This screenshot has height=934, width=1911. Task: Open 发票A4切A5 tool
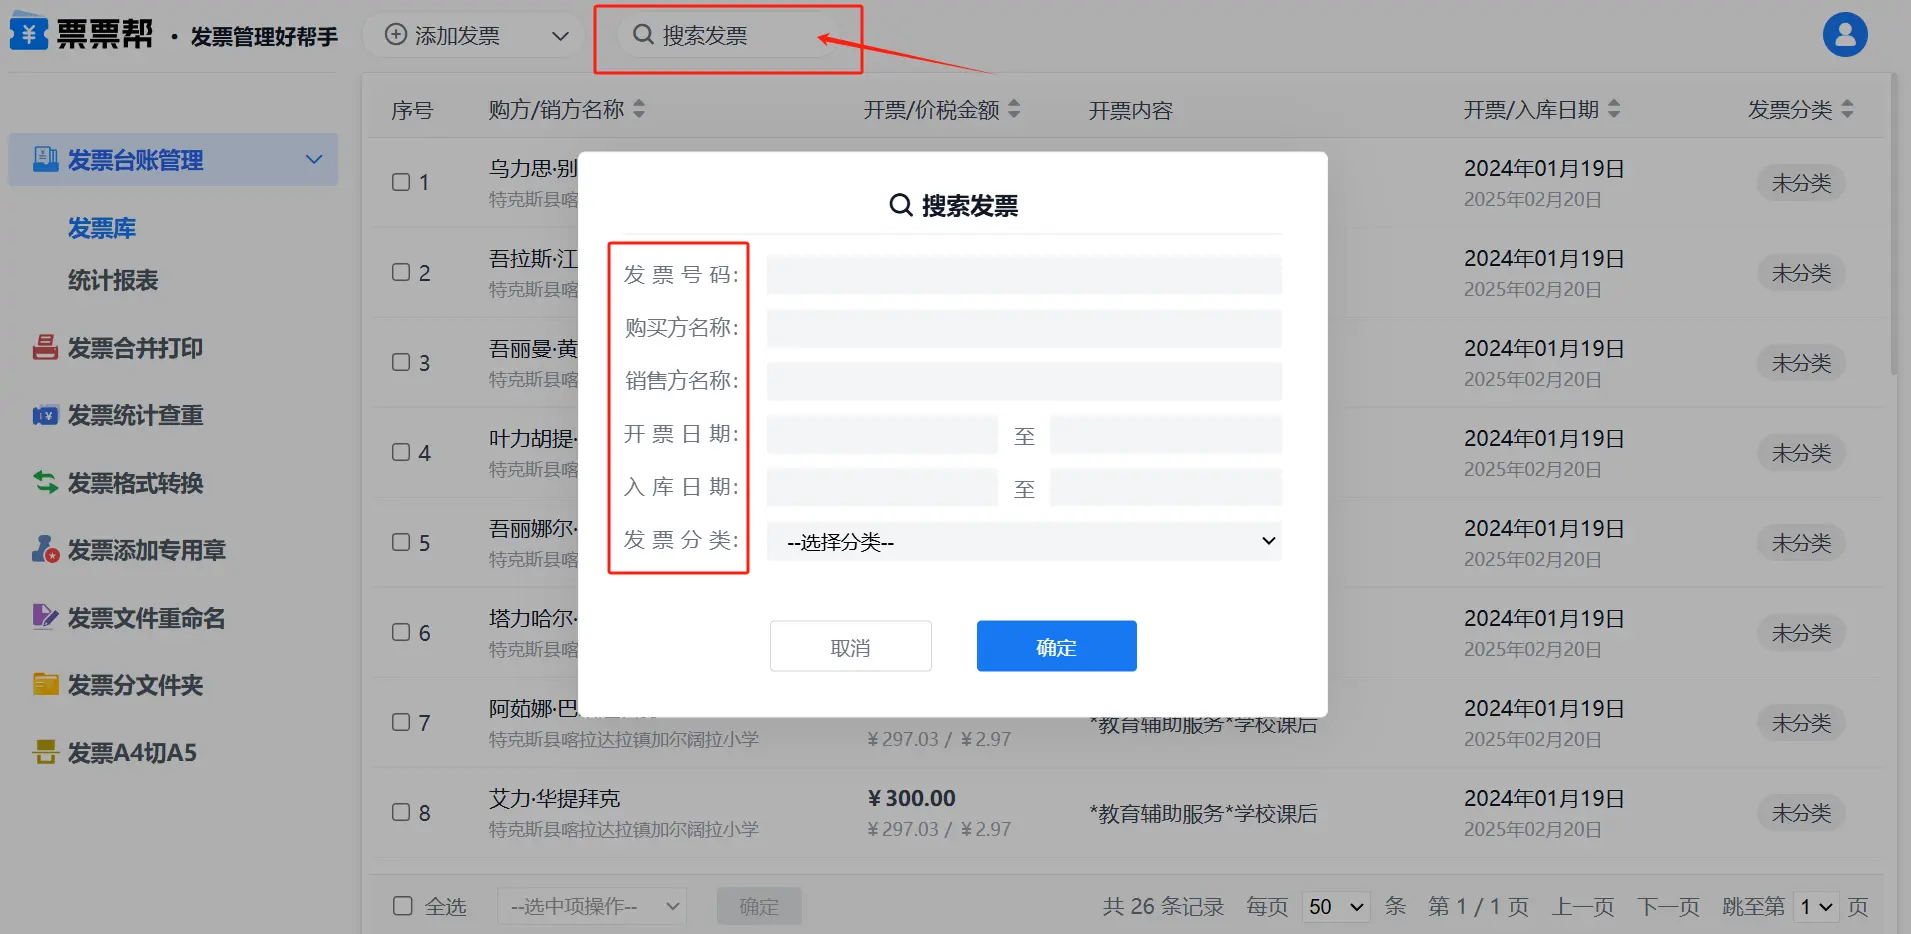pos(131,753)
